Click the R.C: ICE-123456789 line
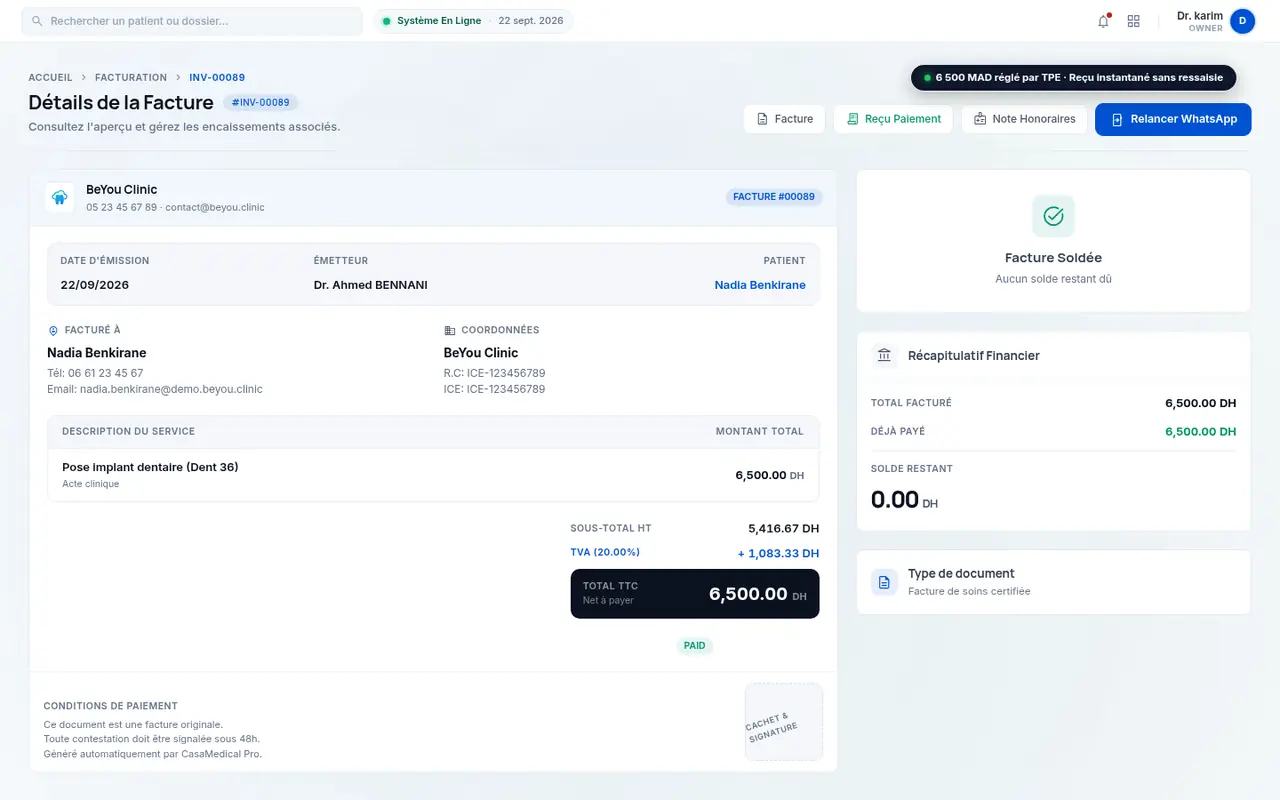 tap(494, 373)
